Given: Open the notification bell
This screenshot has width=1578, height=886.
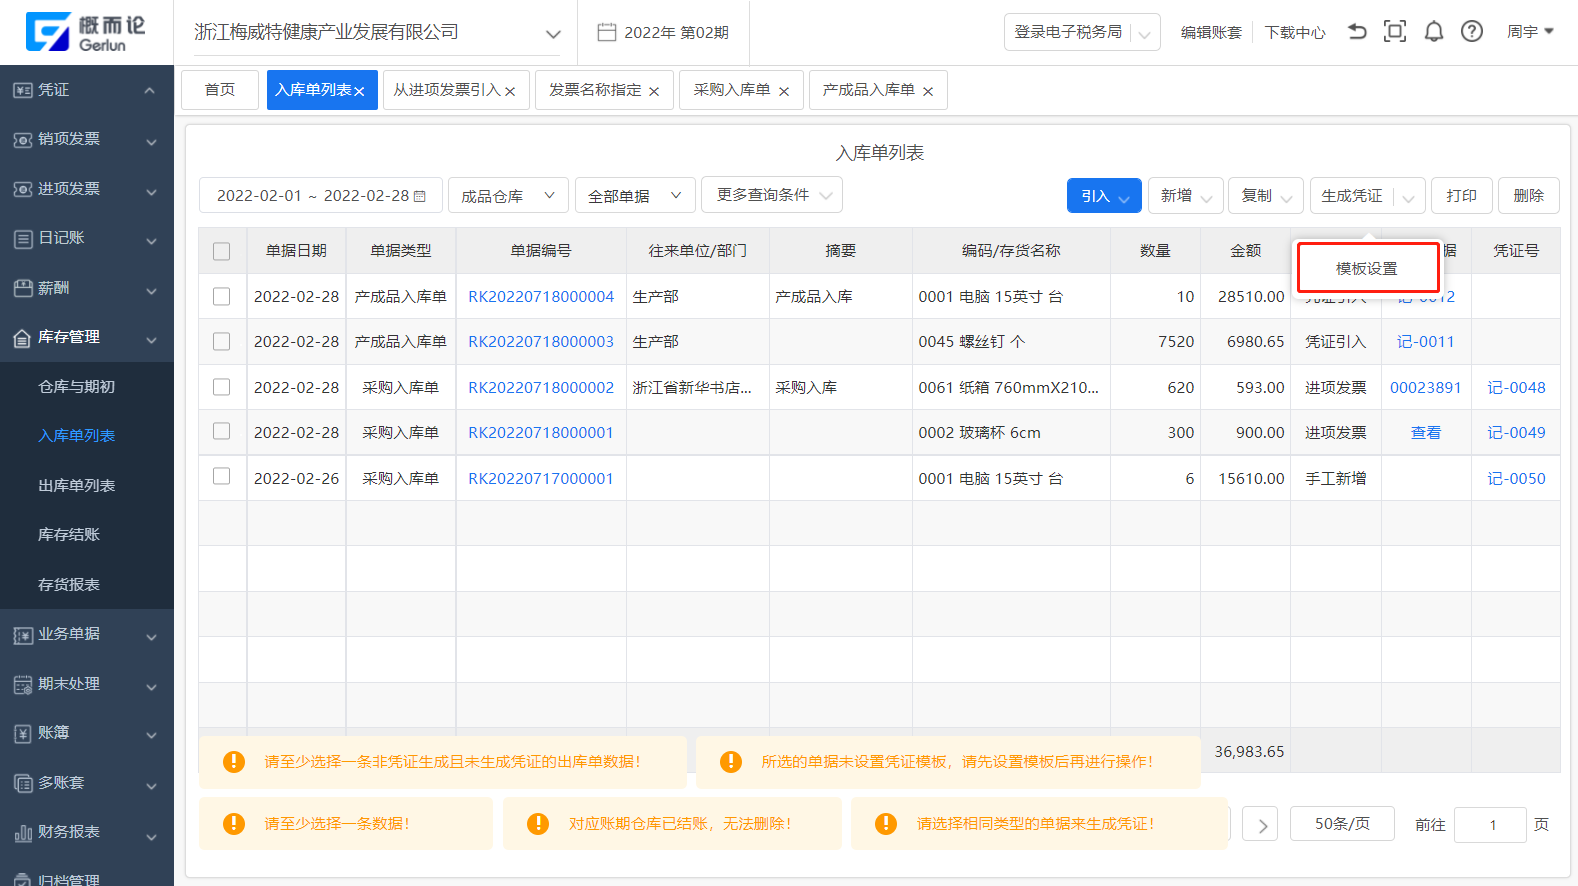Looking at the screenshot, I should [1434, 31].
